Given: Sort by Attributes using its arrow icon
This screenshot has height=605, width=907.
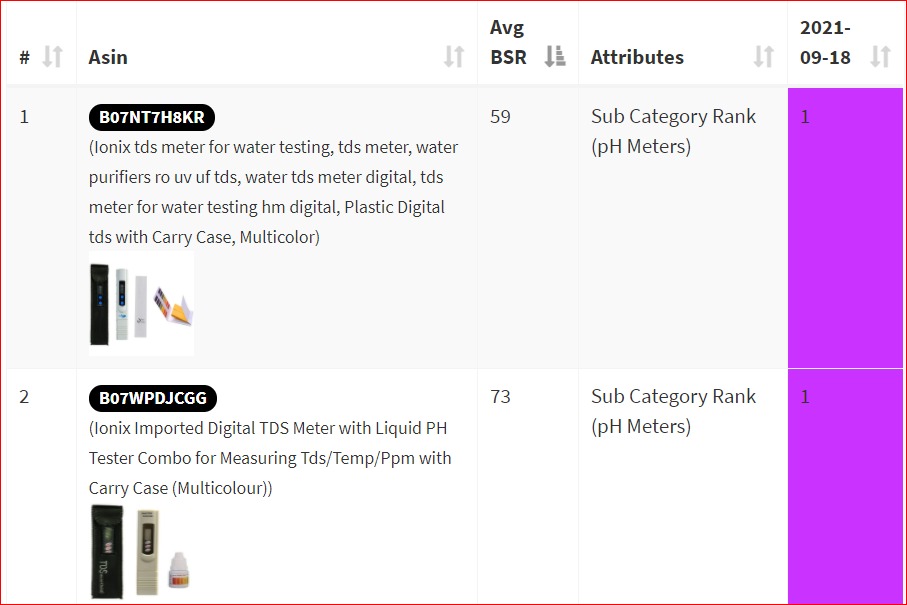Looking at the screenshot, I should click(764, 57).
